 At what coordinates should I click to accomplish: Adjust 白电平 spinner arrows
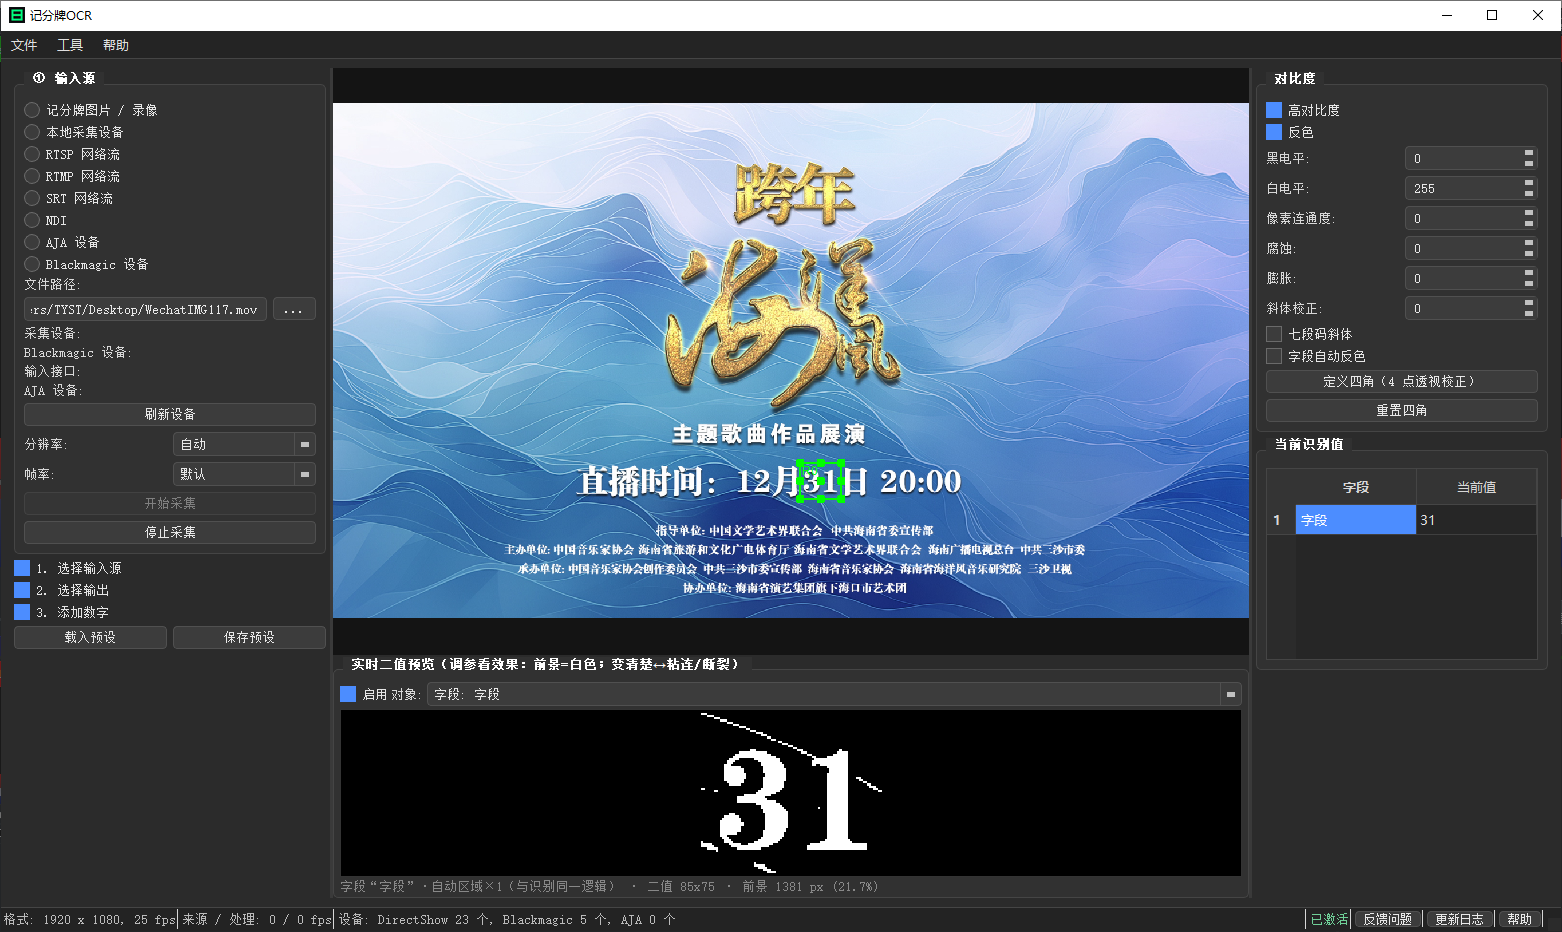tap(1529, 188)
